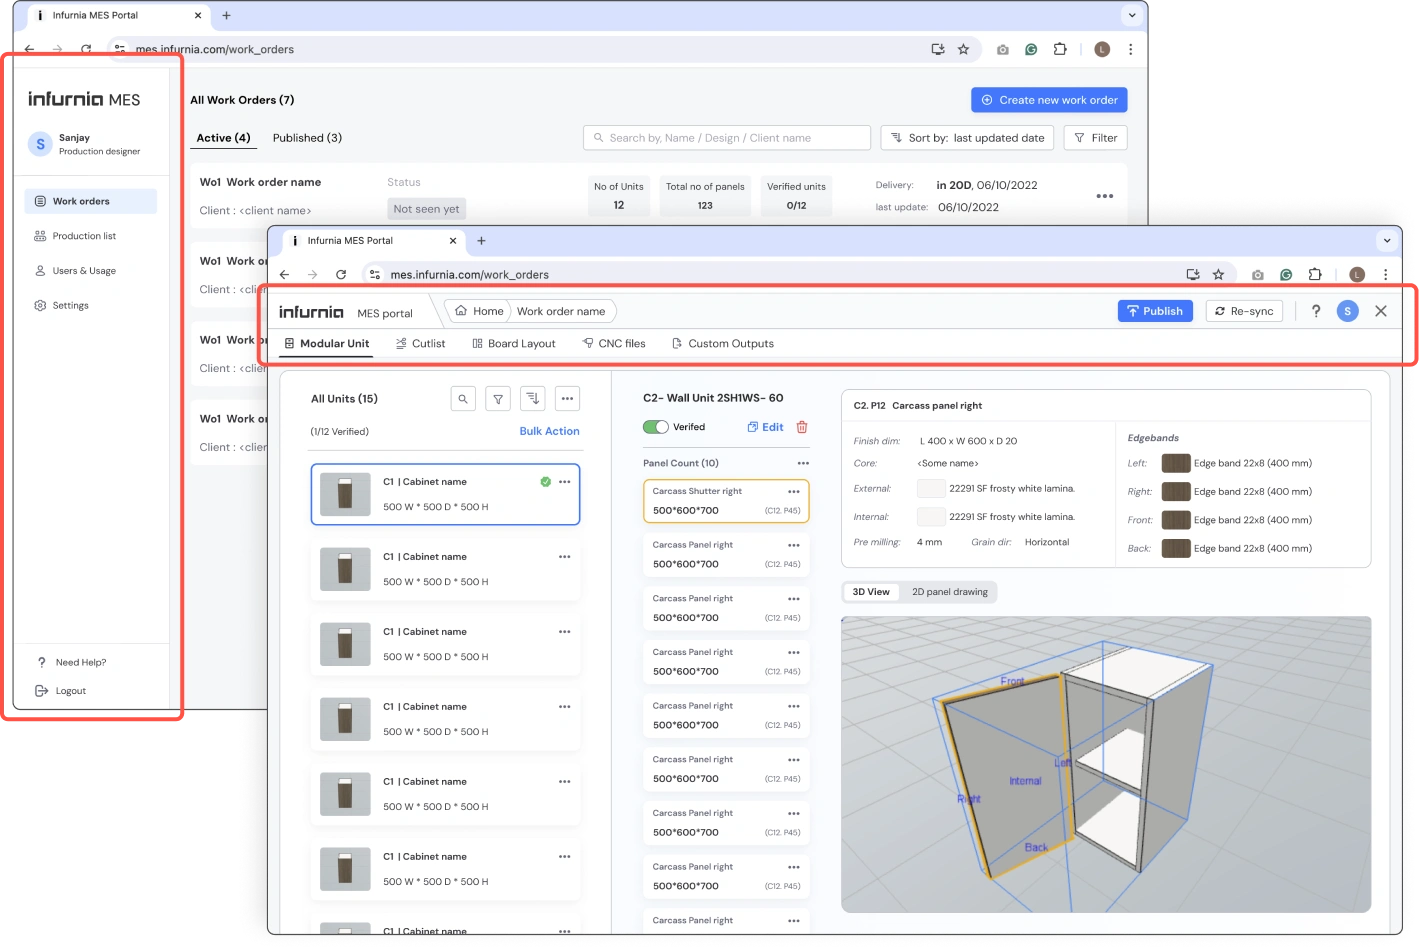
Task: Click the green extension icon in front browser window
Action: pos(1286,274)
